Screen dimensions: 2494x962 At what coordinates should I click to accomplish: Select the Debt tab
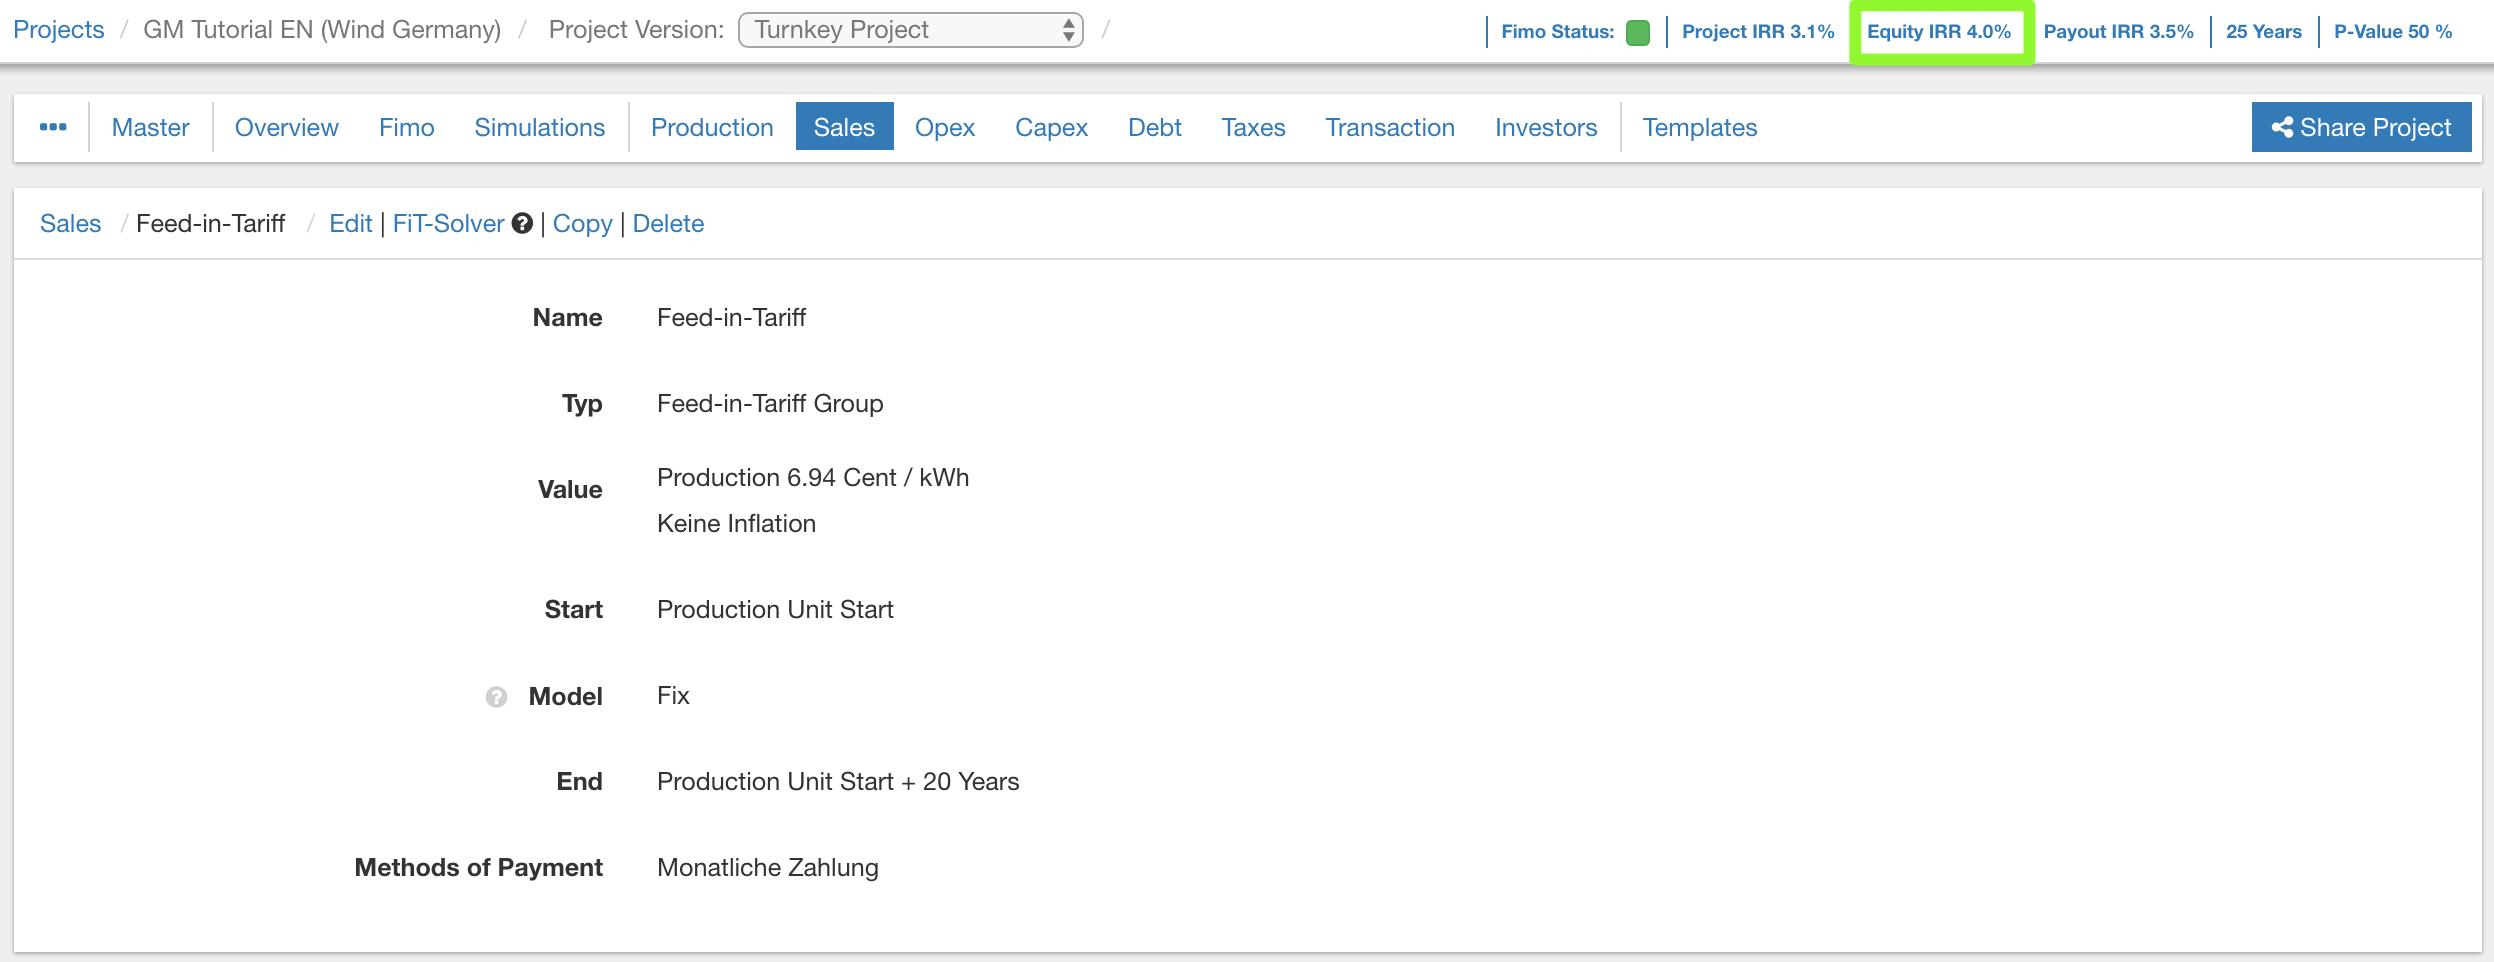pos(1154,127)
